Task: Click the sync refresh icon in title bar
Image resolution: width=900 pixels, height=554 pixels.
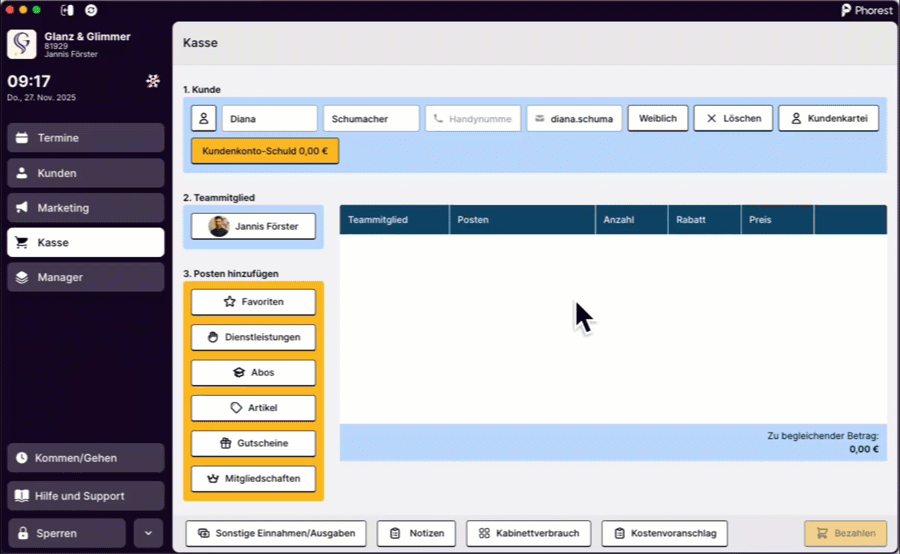Action: pos(92,10)
